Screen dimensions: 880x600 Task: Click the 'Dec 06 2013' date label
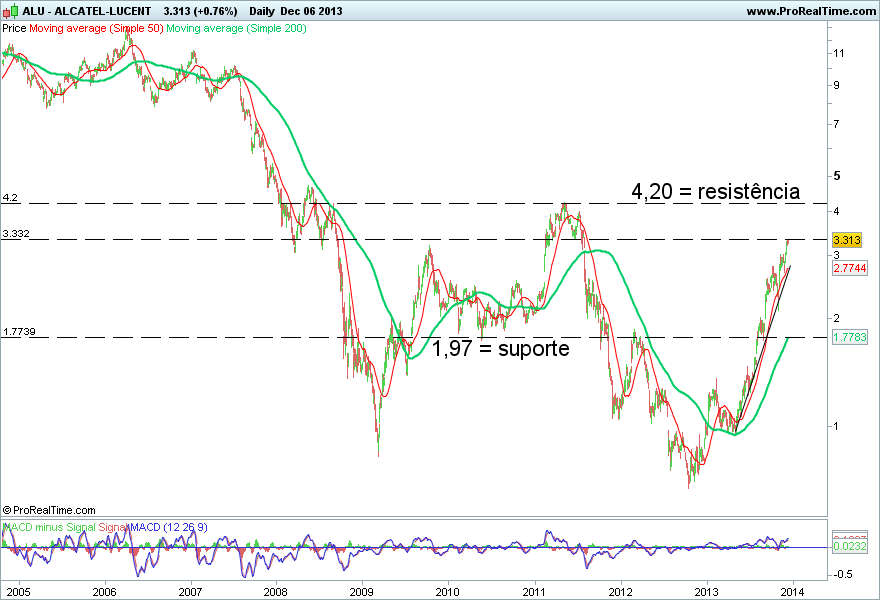tap(311, 11)
